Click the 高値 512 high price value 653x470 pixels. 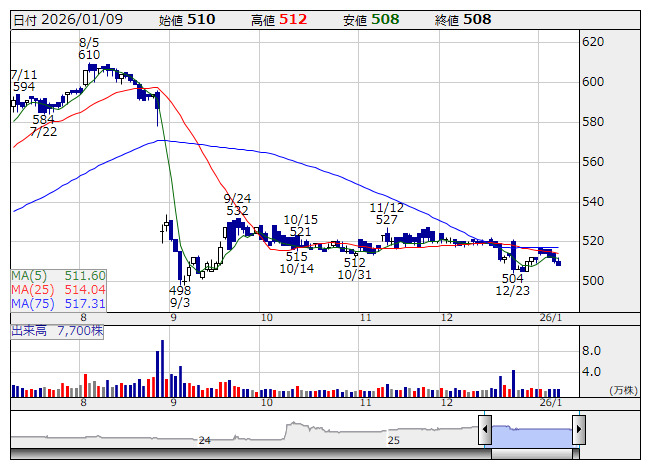click(292, 19)
